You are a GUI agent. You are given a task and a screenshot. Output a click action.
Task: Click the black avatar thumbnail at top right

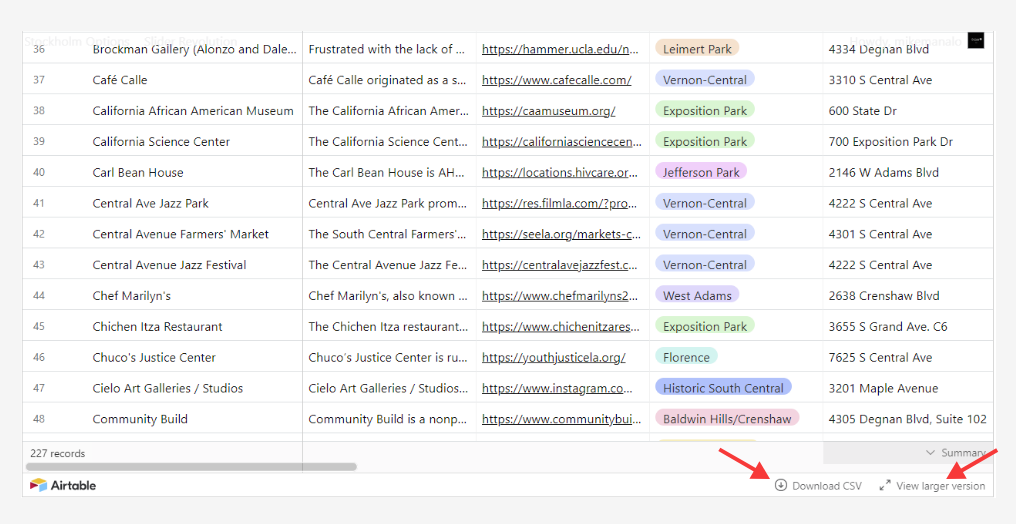click(x=976, y=41)
